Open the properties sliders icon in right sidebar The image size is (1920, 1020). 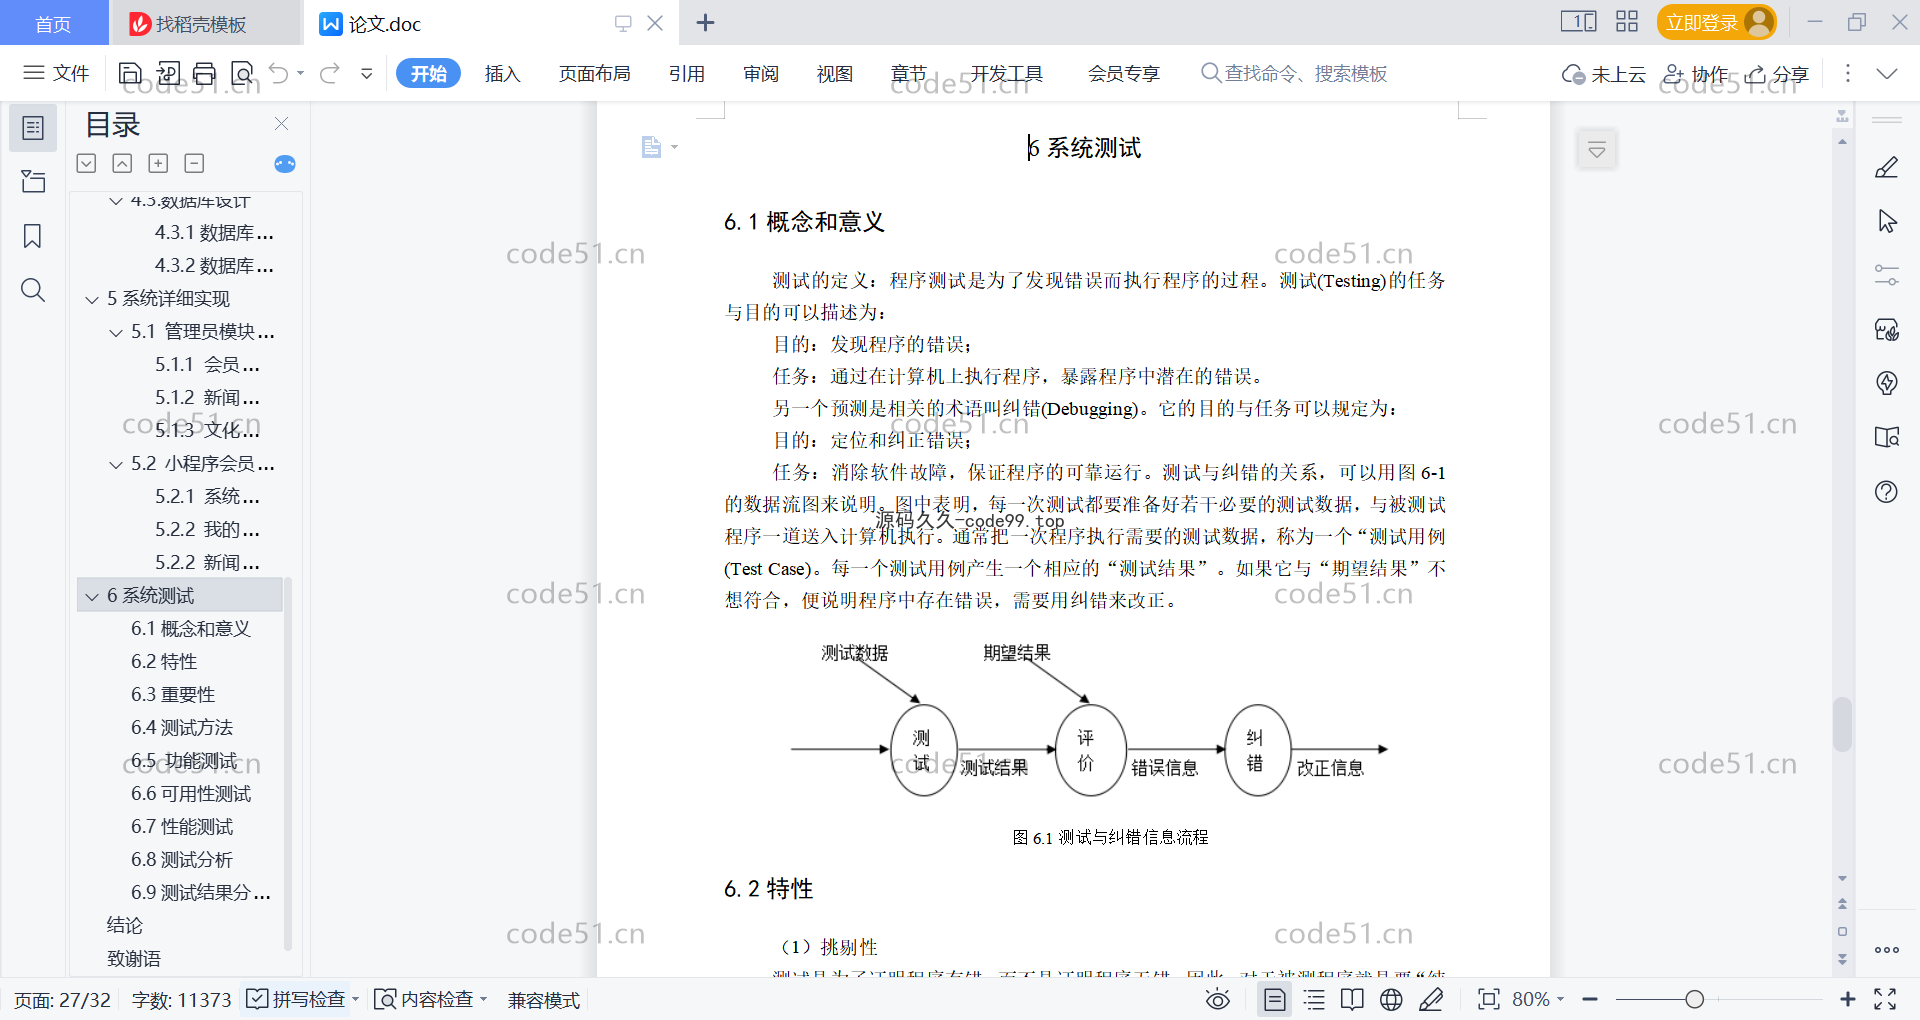tap(1886, 275)
